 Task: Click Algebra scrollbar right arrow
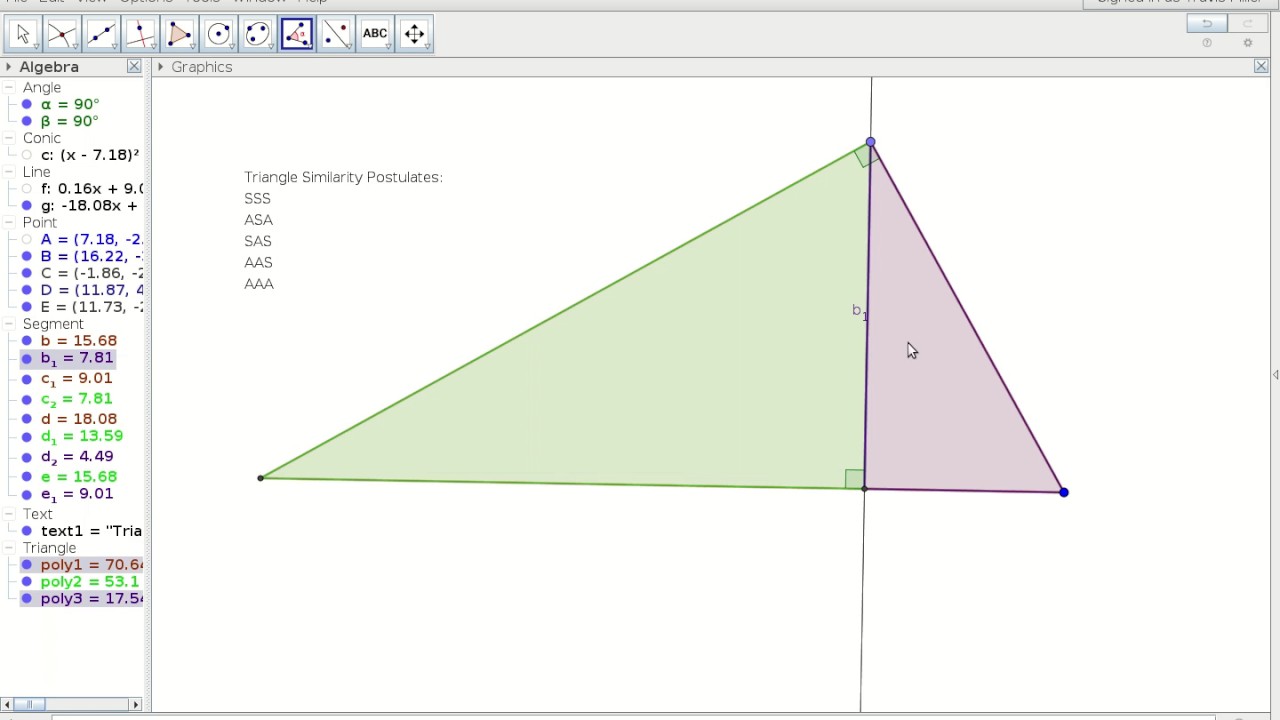coord(136,705)
